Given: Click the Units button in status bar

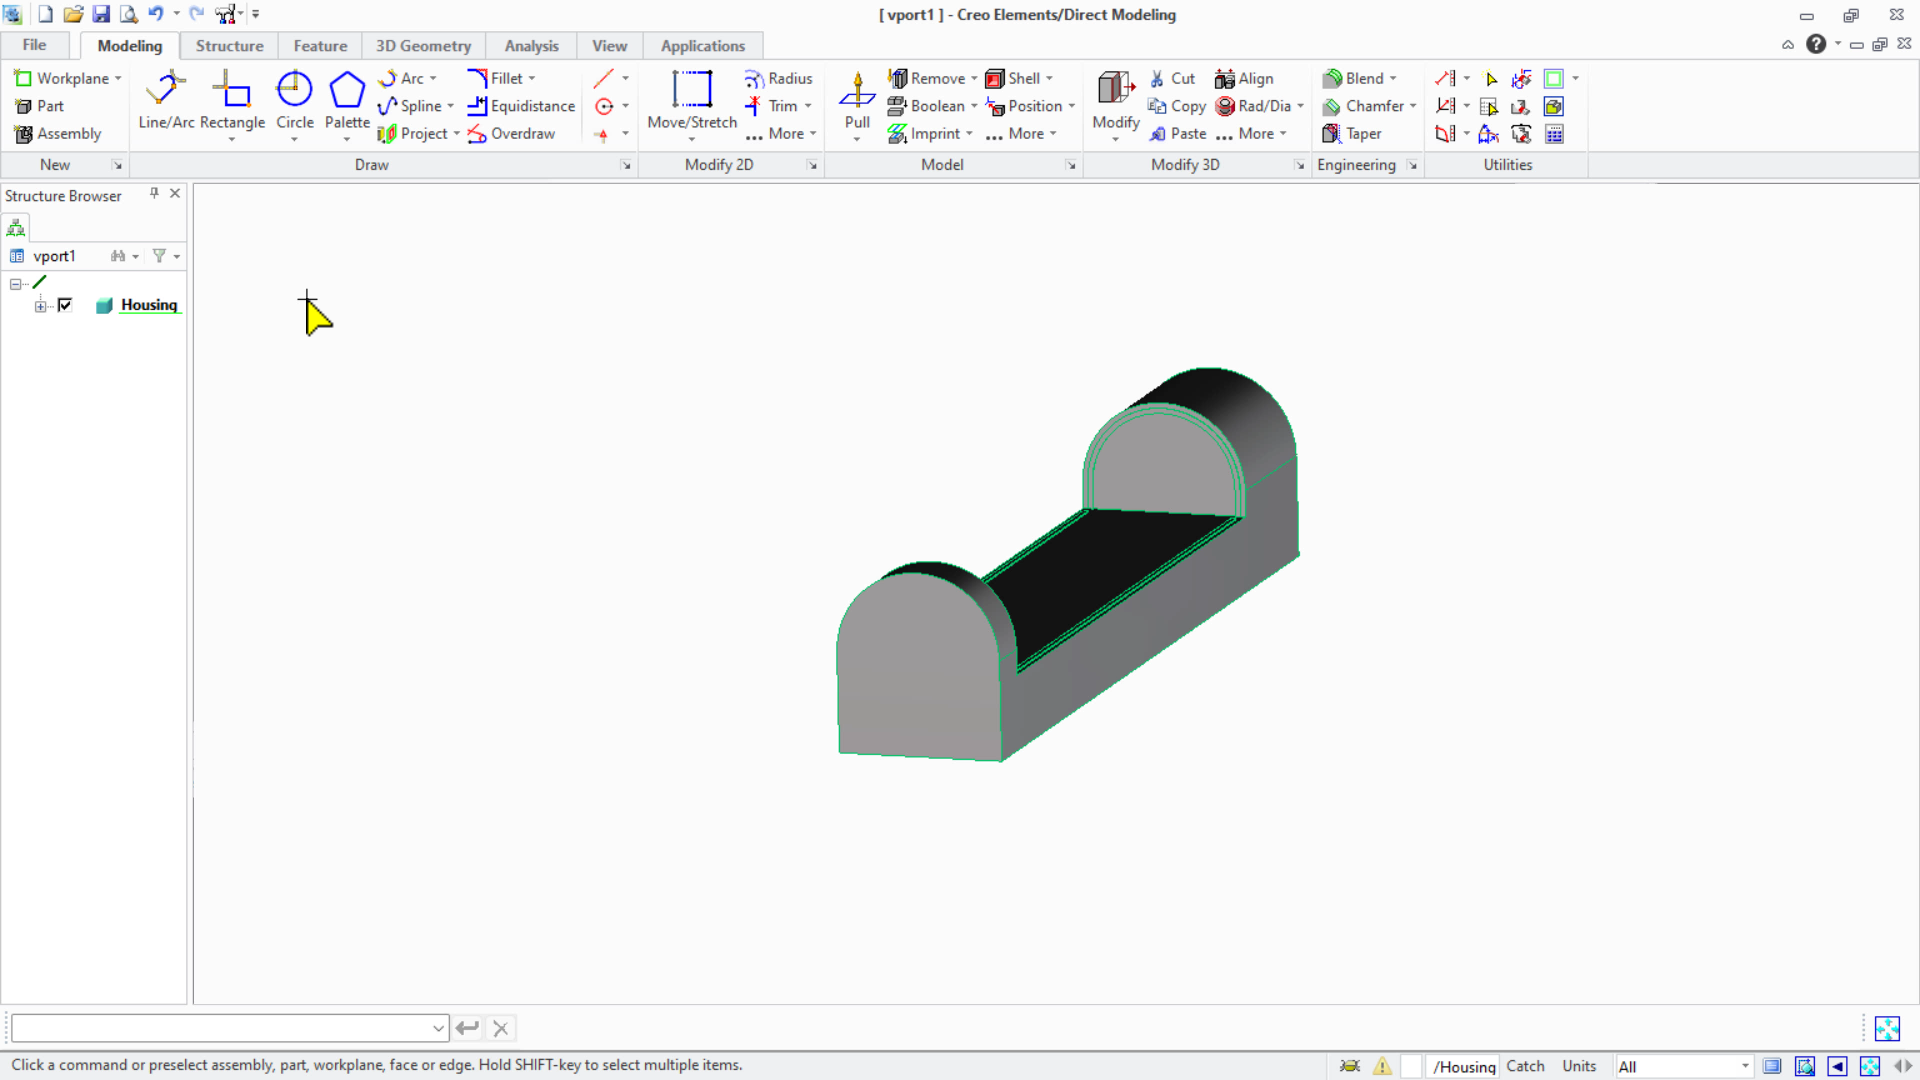Looking at the screenshot, I should pyautogui.click(x=1579, y=1066).
